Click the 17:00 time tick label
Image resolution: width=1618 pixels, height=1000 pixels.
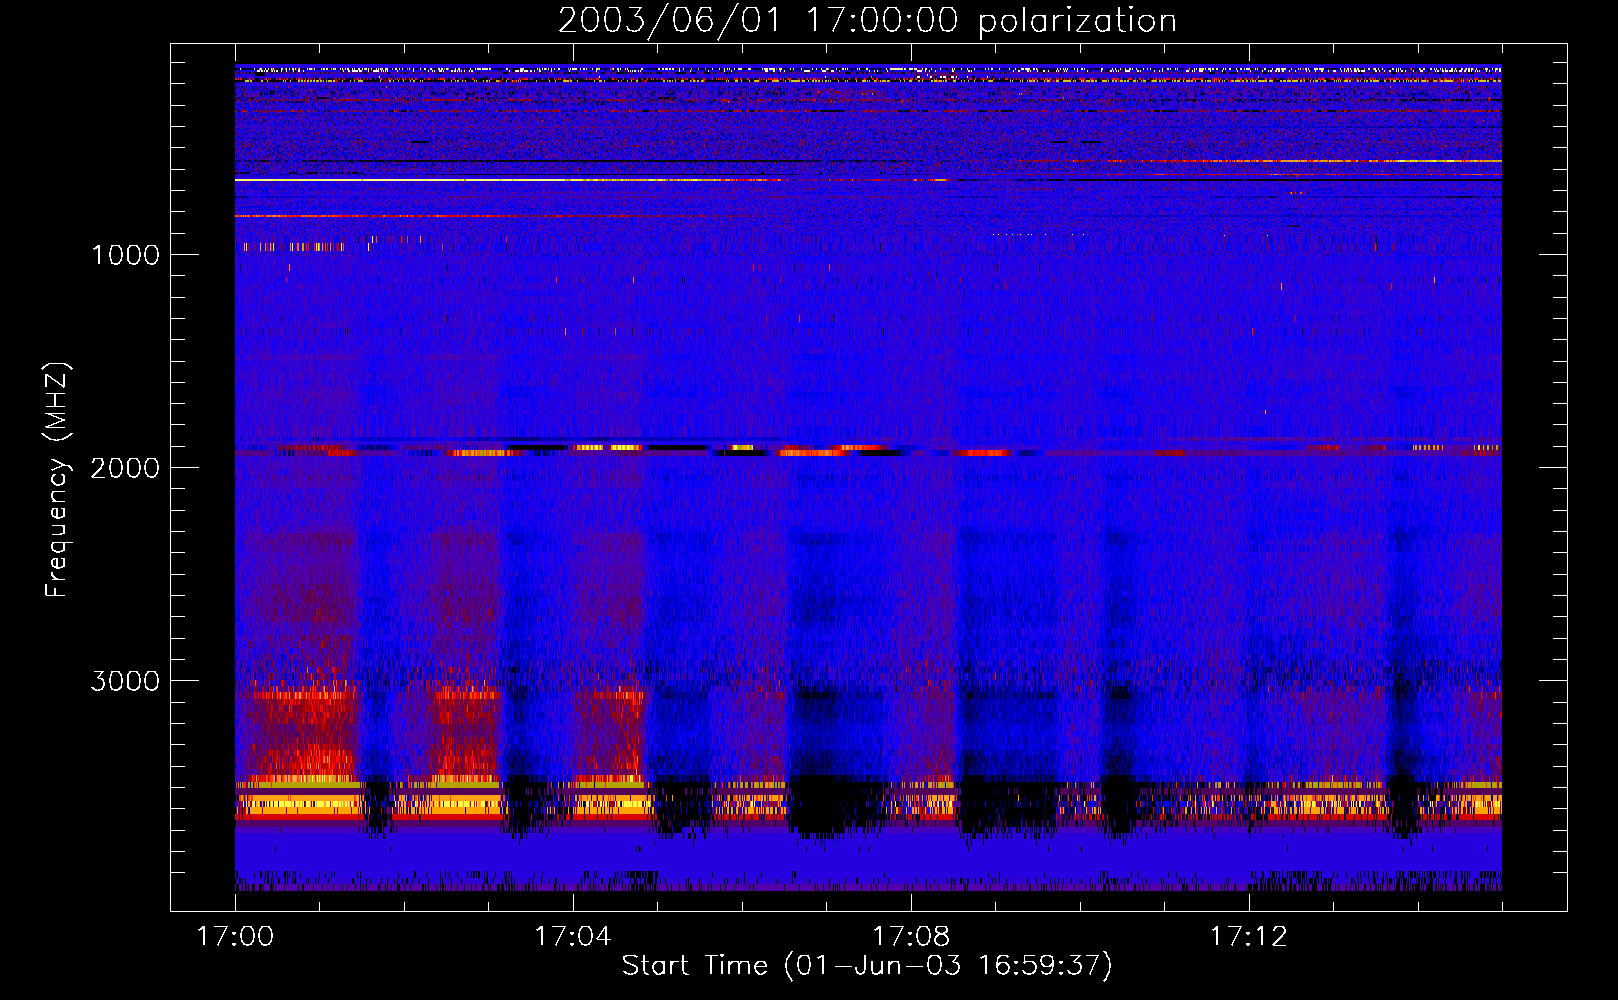235,937
